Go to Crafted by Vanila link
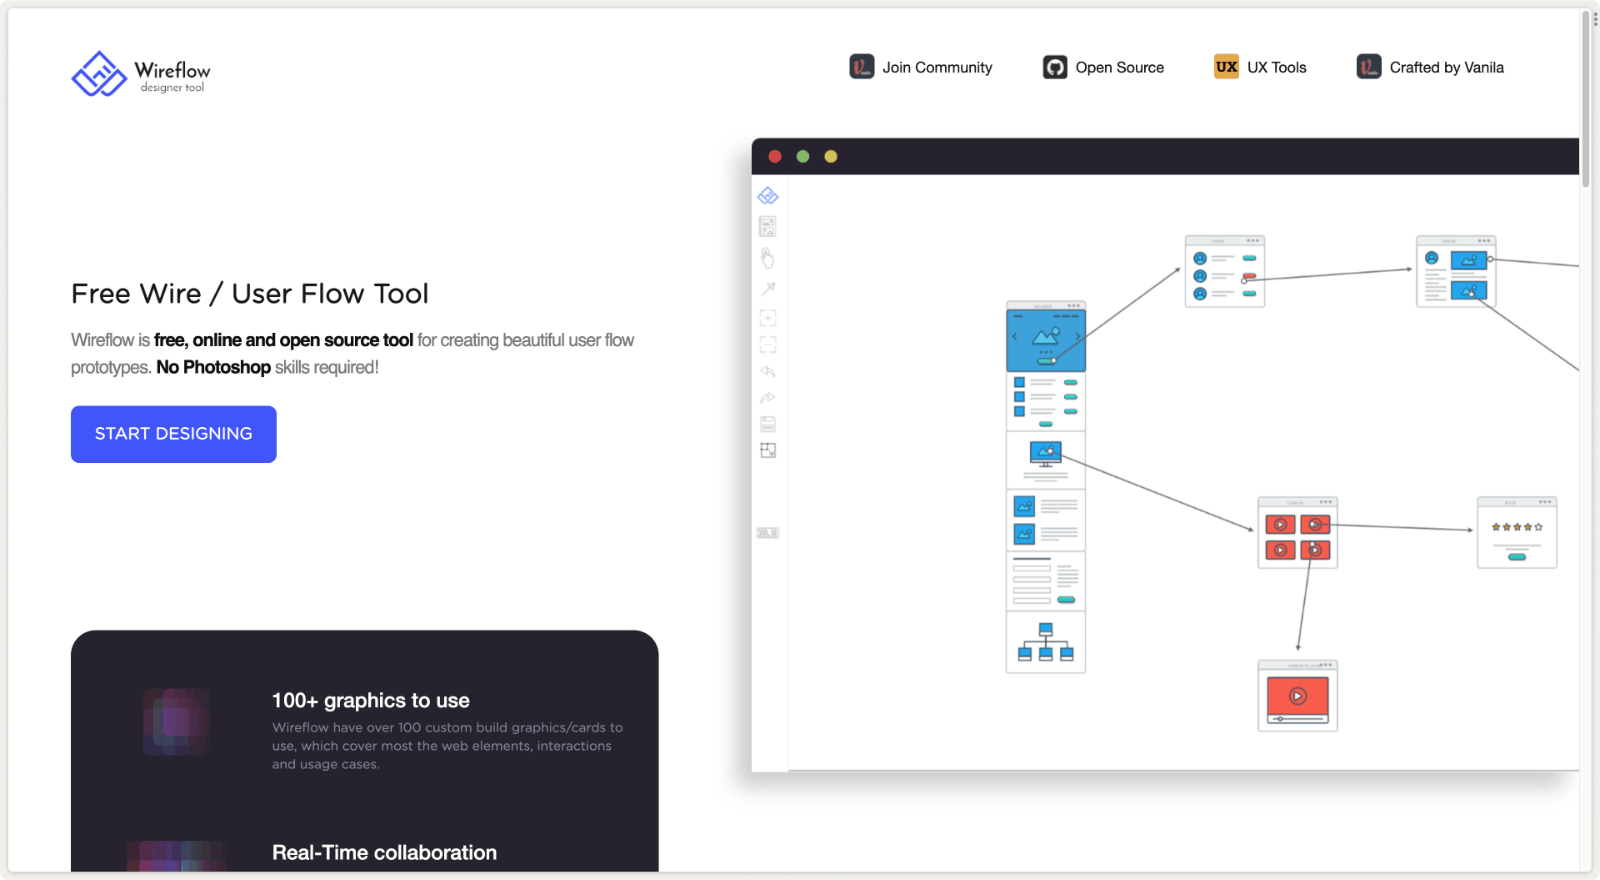Image resolution: width=1600 pixels, height=880 pixels. (1446, 67)
